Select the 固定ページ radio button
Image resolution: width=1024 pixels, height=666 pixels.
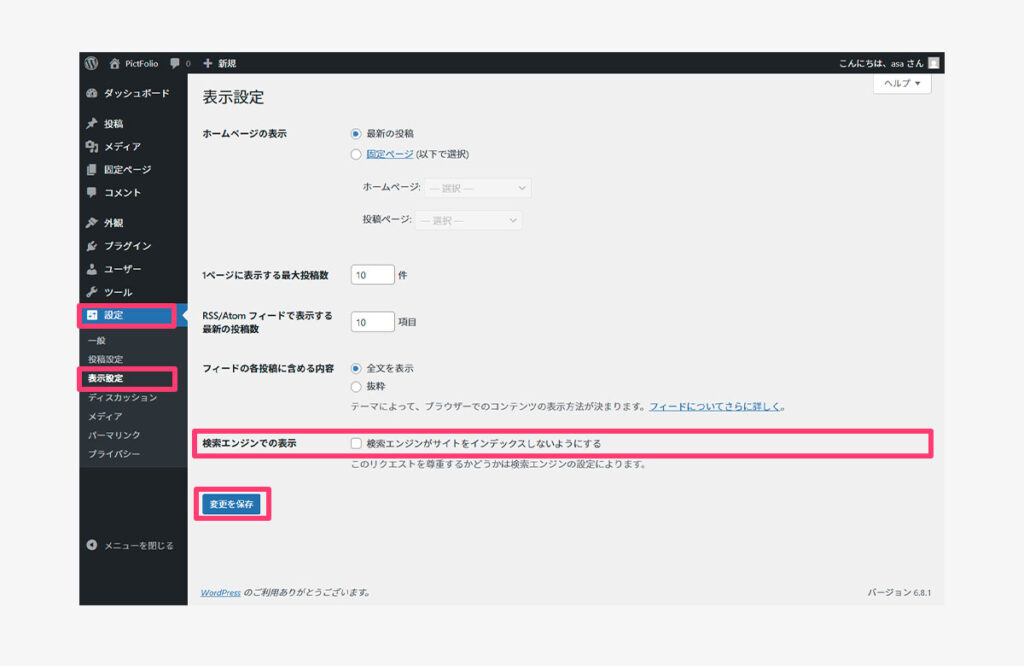(356, 155)
